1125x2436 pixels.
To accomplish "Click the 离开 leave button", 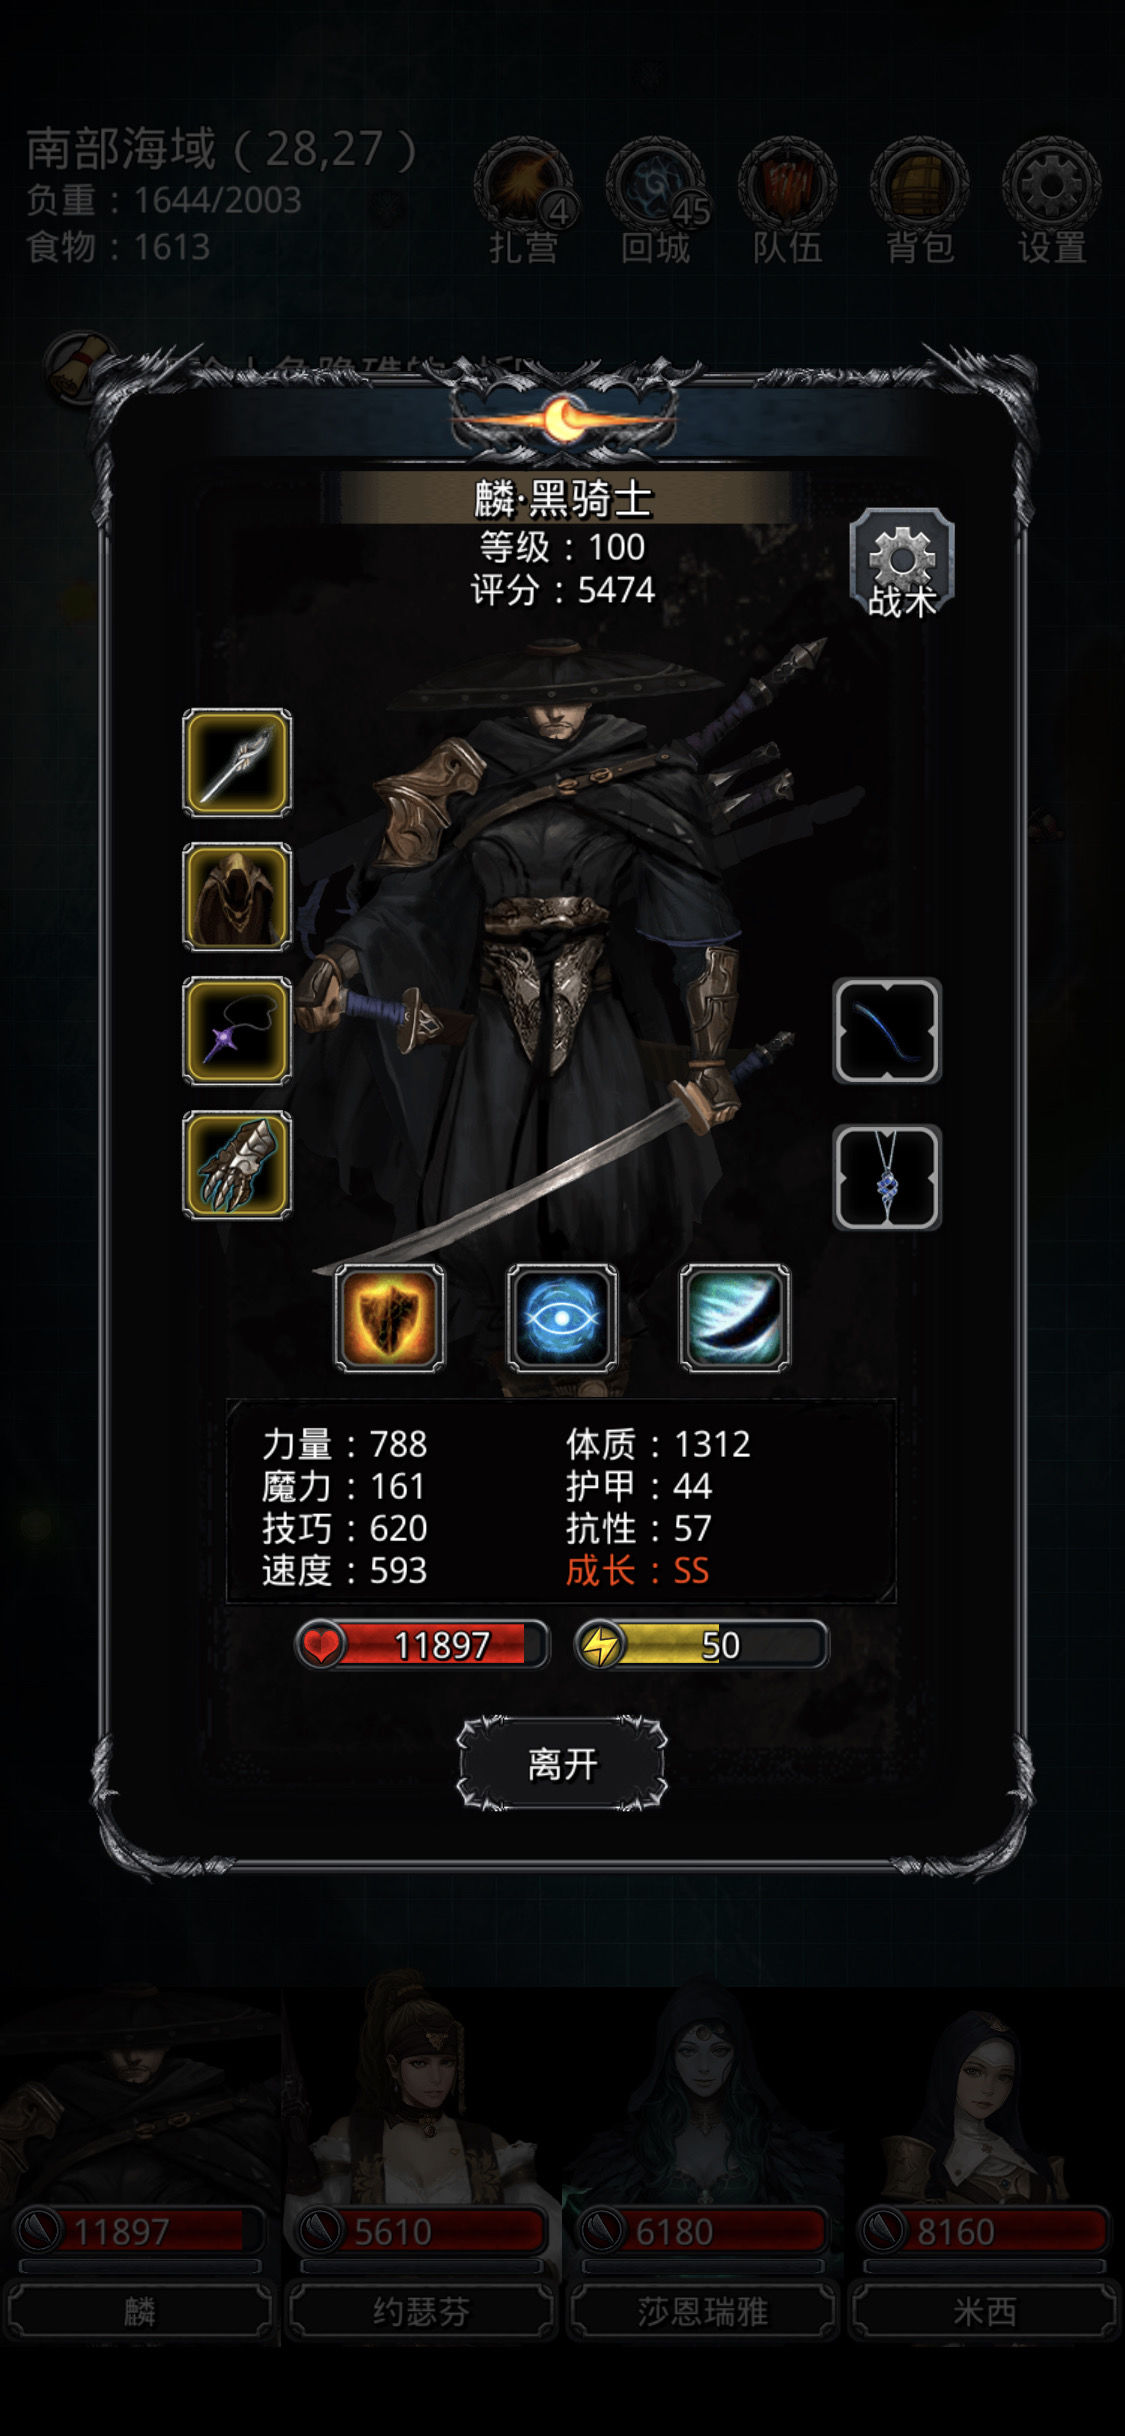I will [x=562, y=1764].
